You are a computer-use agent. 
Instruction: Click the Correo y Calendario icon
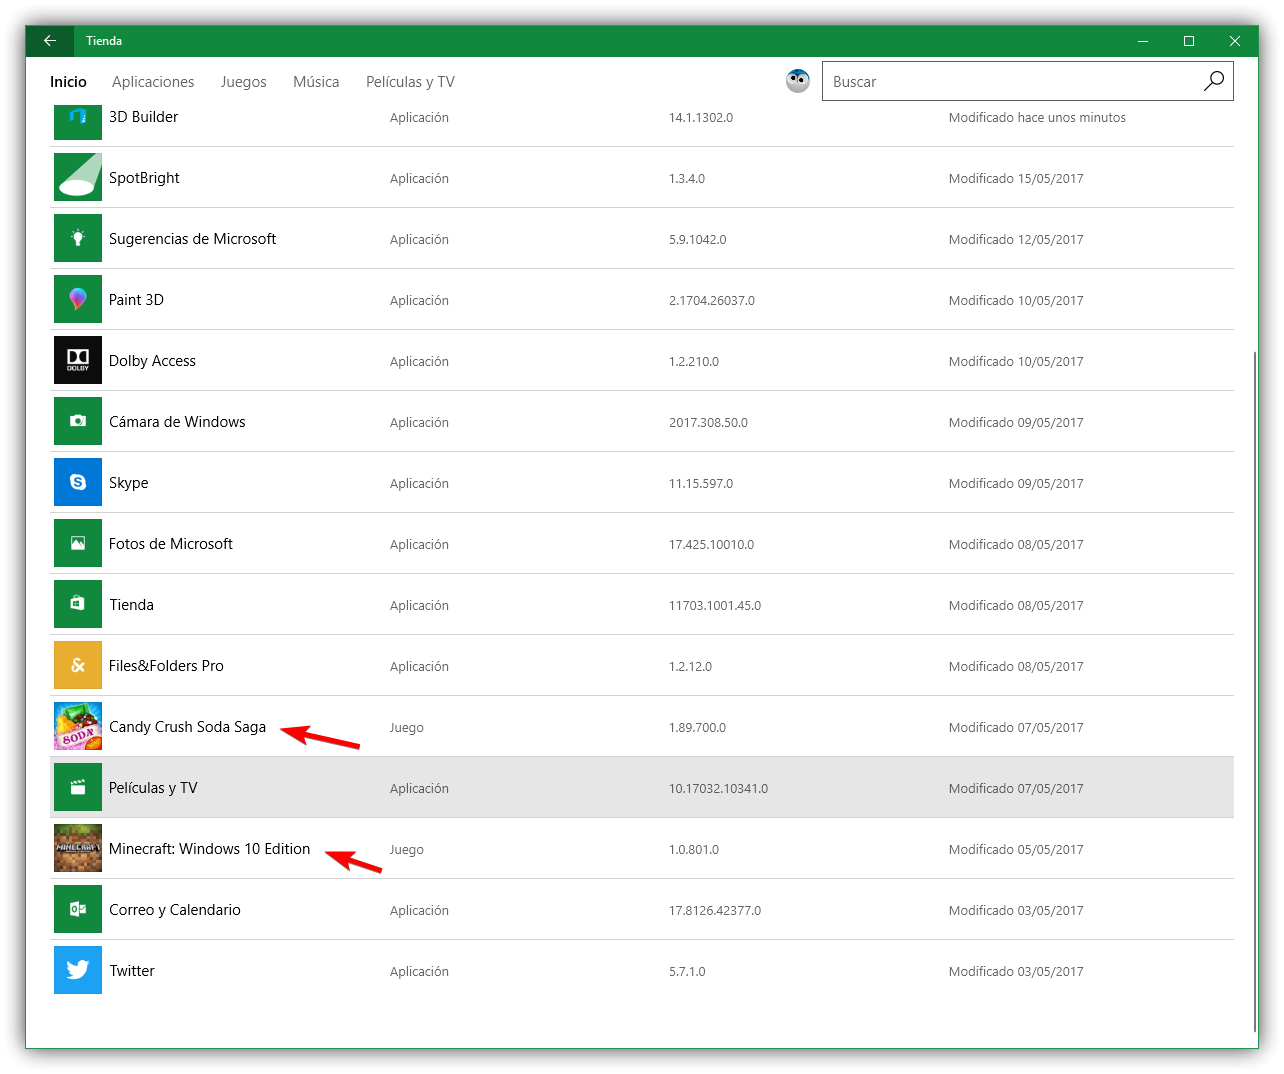click(x=78, y=909)
